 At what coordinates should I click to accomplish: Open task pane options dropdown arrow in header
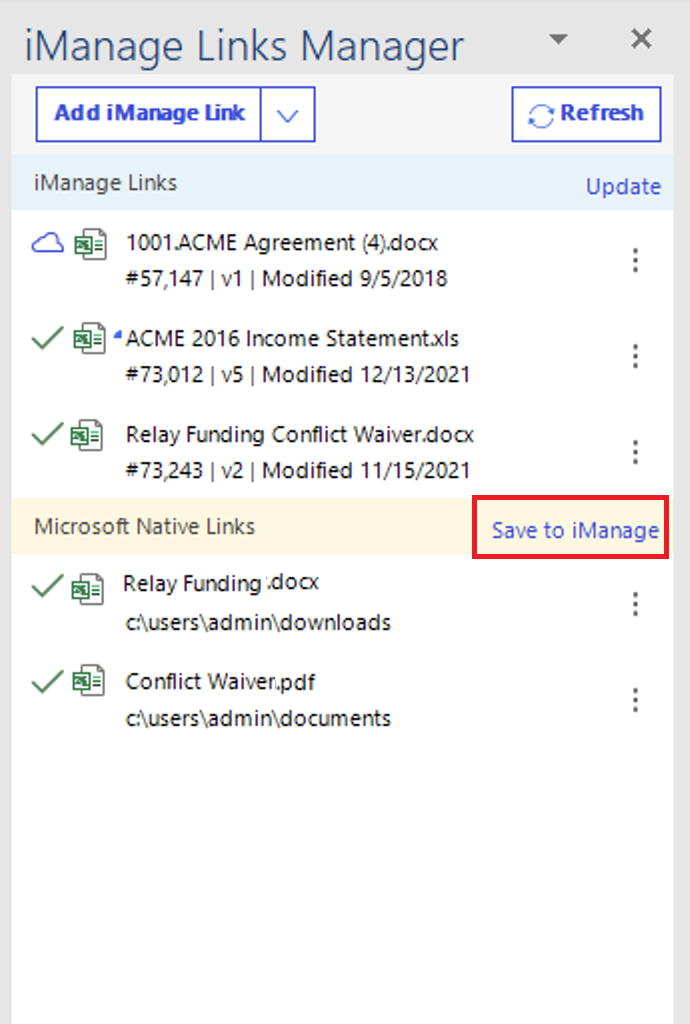pyautogui.click(x=558, y=40)
